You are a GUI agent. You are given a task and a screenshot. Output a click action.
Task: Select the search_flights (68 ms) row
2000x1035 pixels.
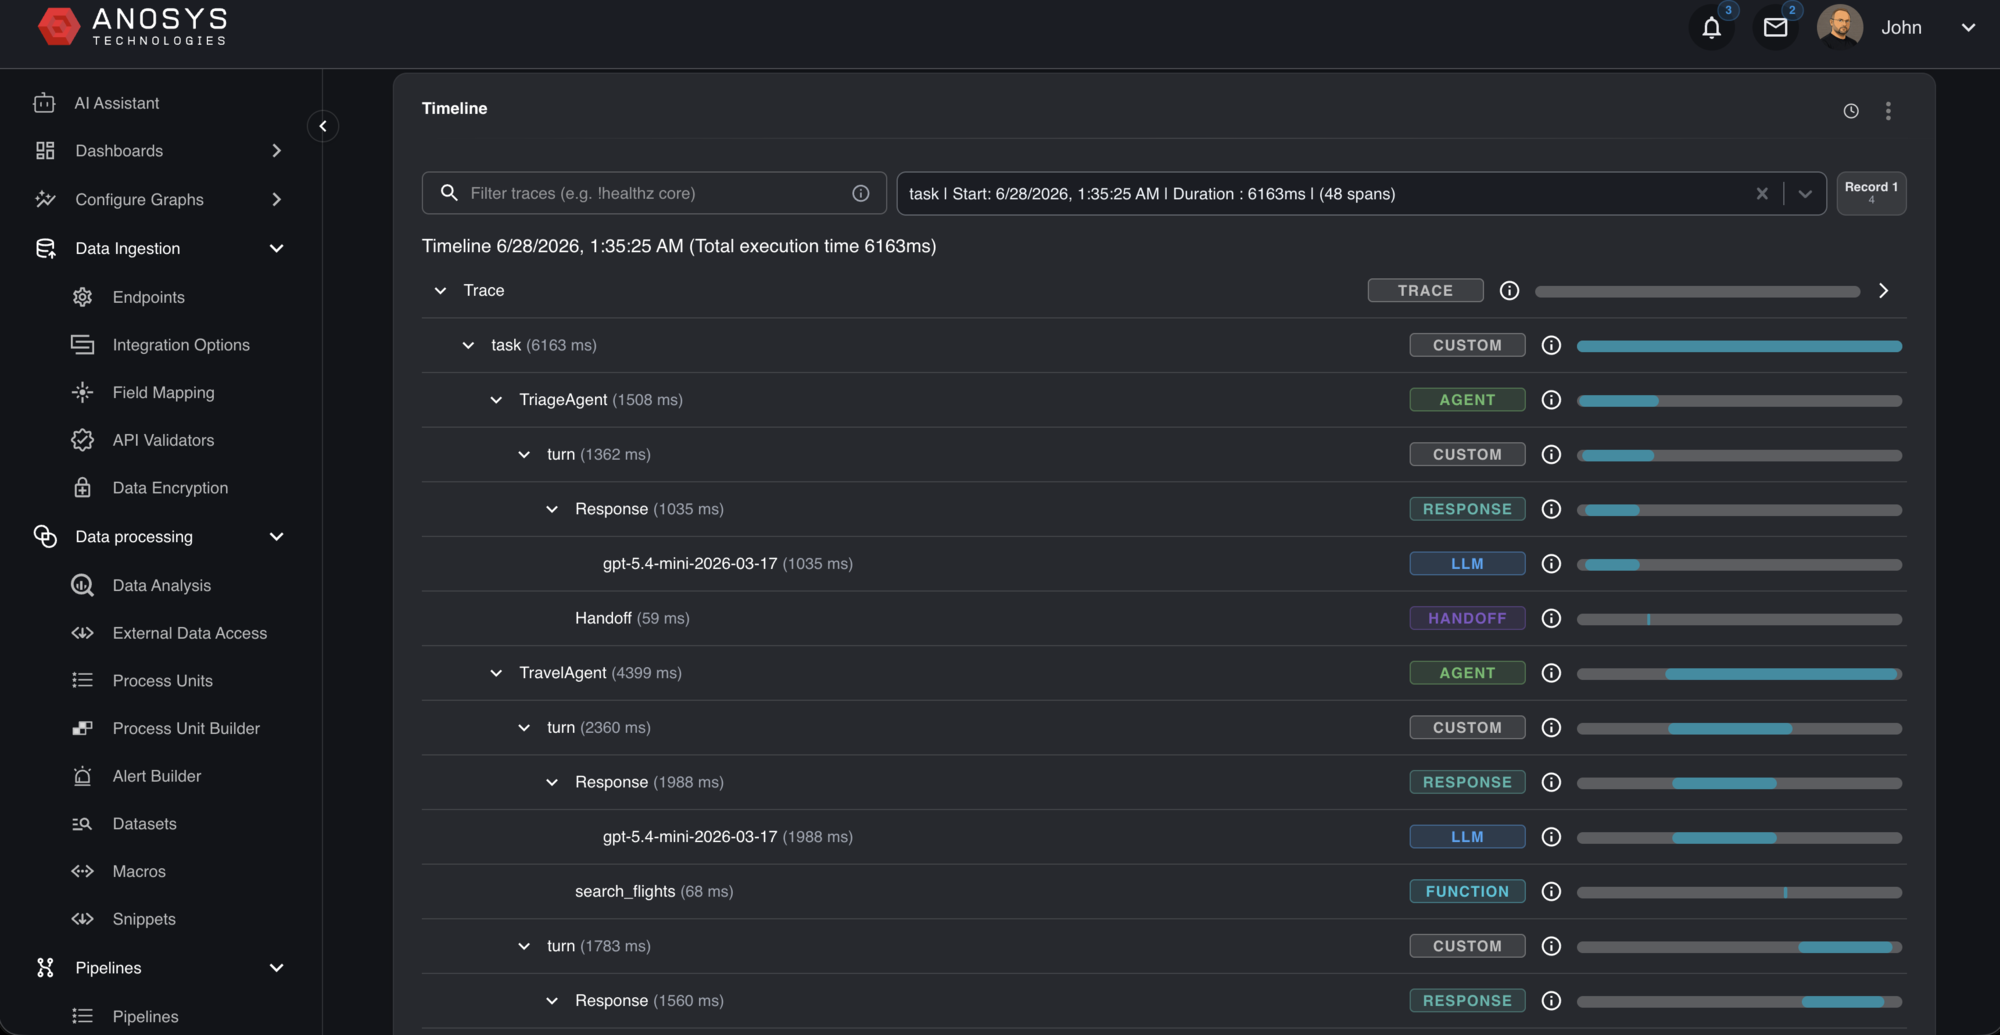1163,892
